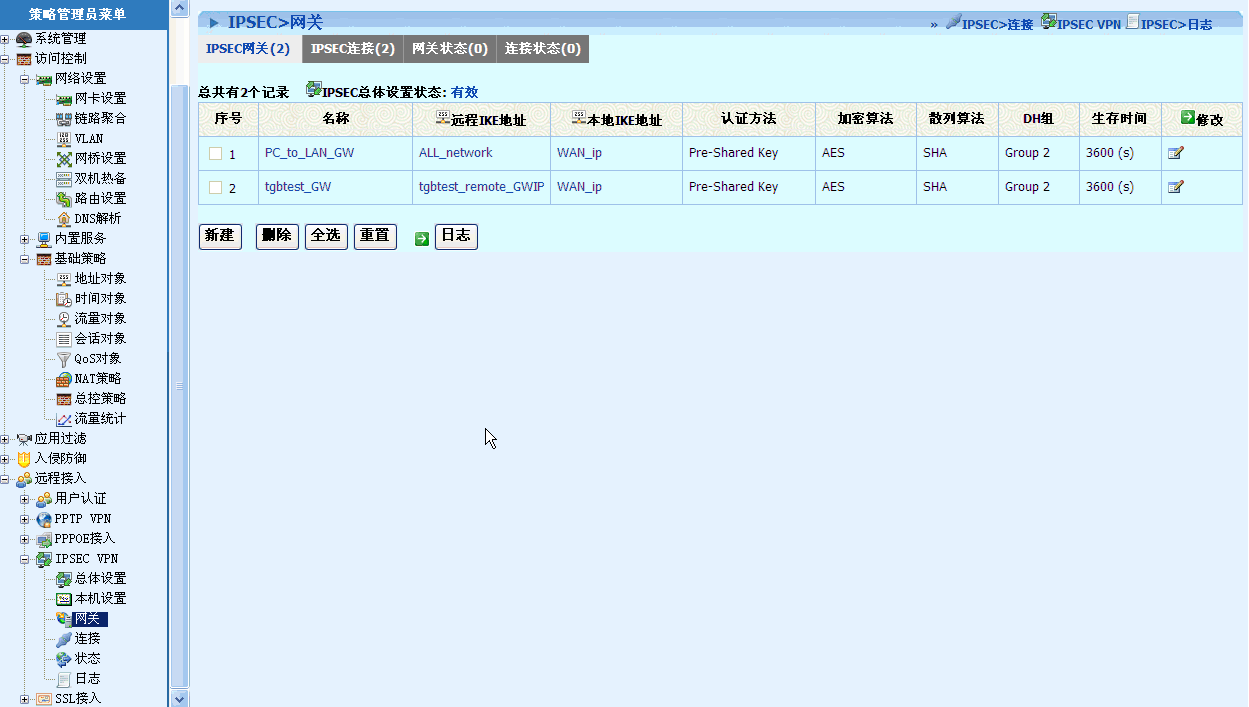Image resolution: width=1249 pixels, height=707 pixels.
Task: Open the 网关状态(0) tab
Action: (x=450, y=49)
